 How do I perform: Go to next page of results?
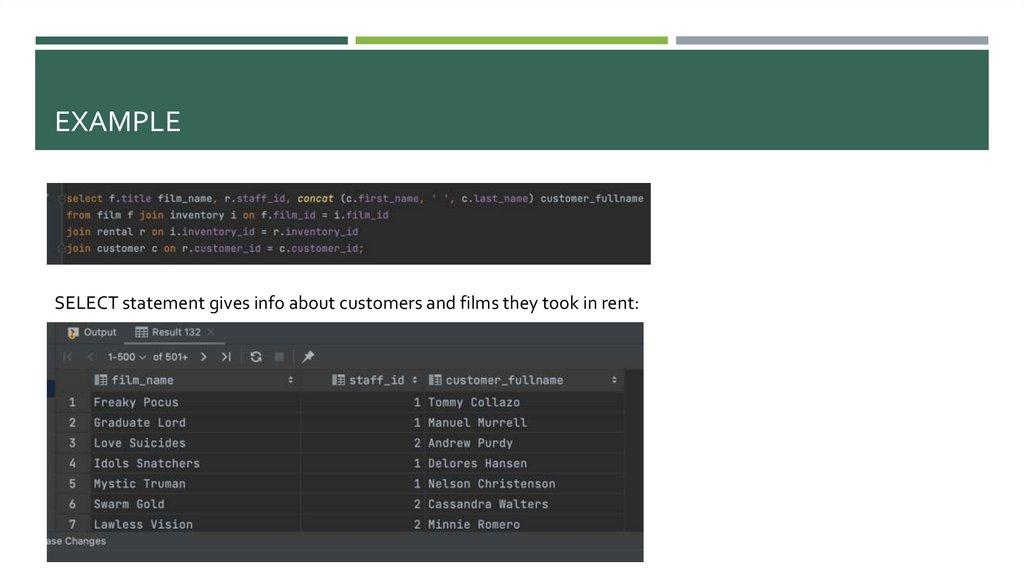coord(204,357)
